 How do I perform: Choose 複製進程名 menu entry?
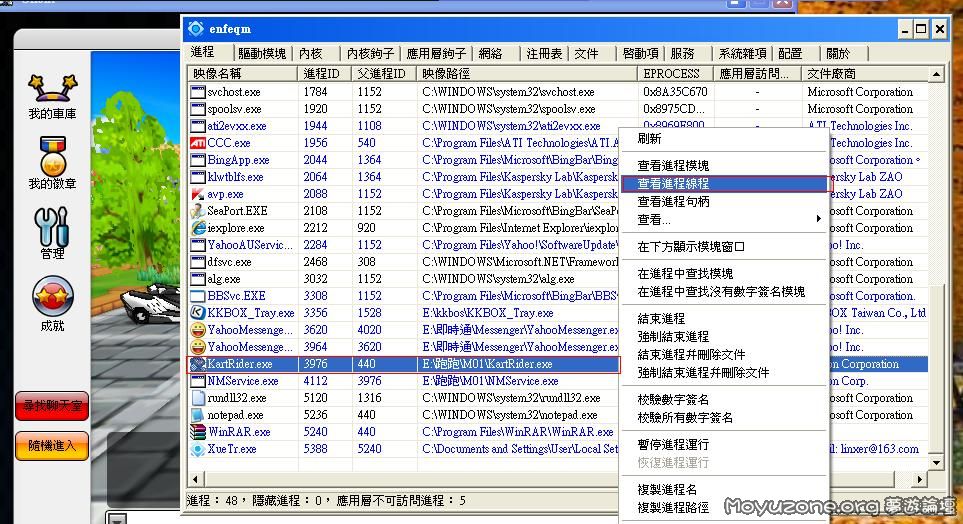[x=724, y=490]
